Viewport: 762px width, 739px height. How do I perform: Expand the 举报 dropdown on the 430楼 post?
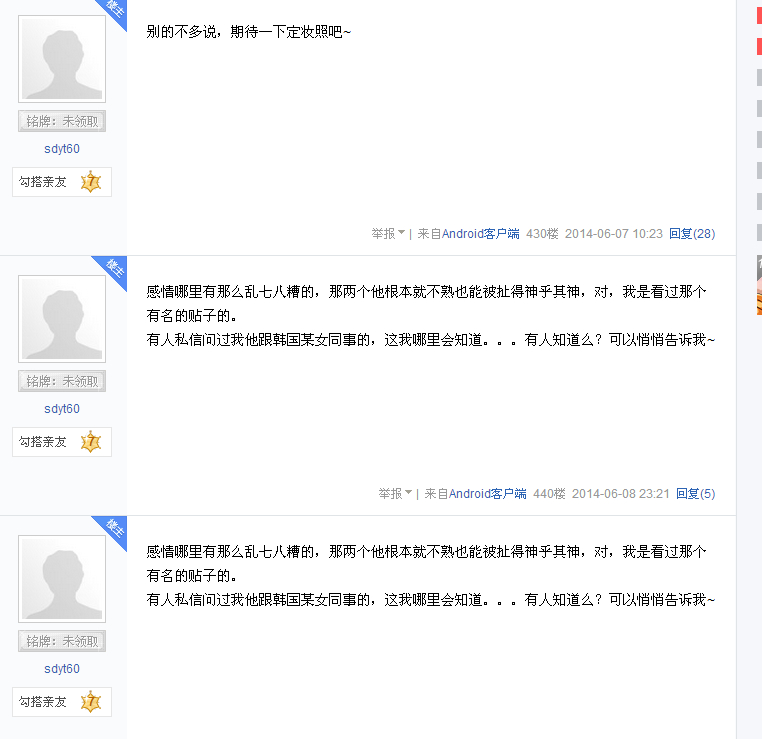[x=388, y=234]
